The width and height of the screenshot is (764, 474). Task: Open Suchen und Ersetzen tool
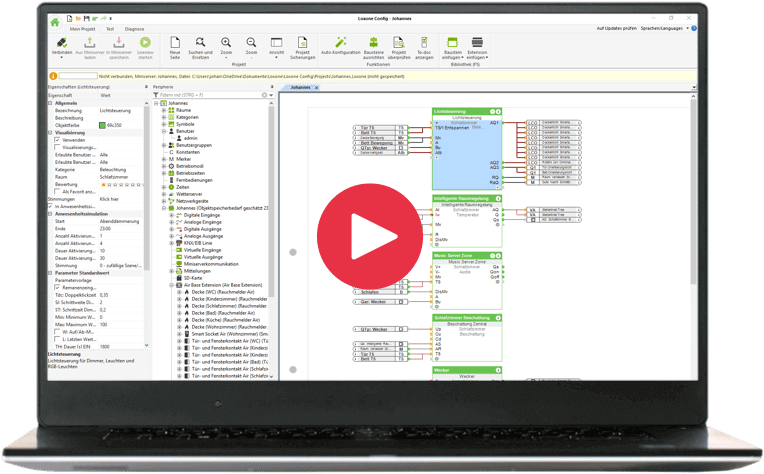pos(201,44)
